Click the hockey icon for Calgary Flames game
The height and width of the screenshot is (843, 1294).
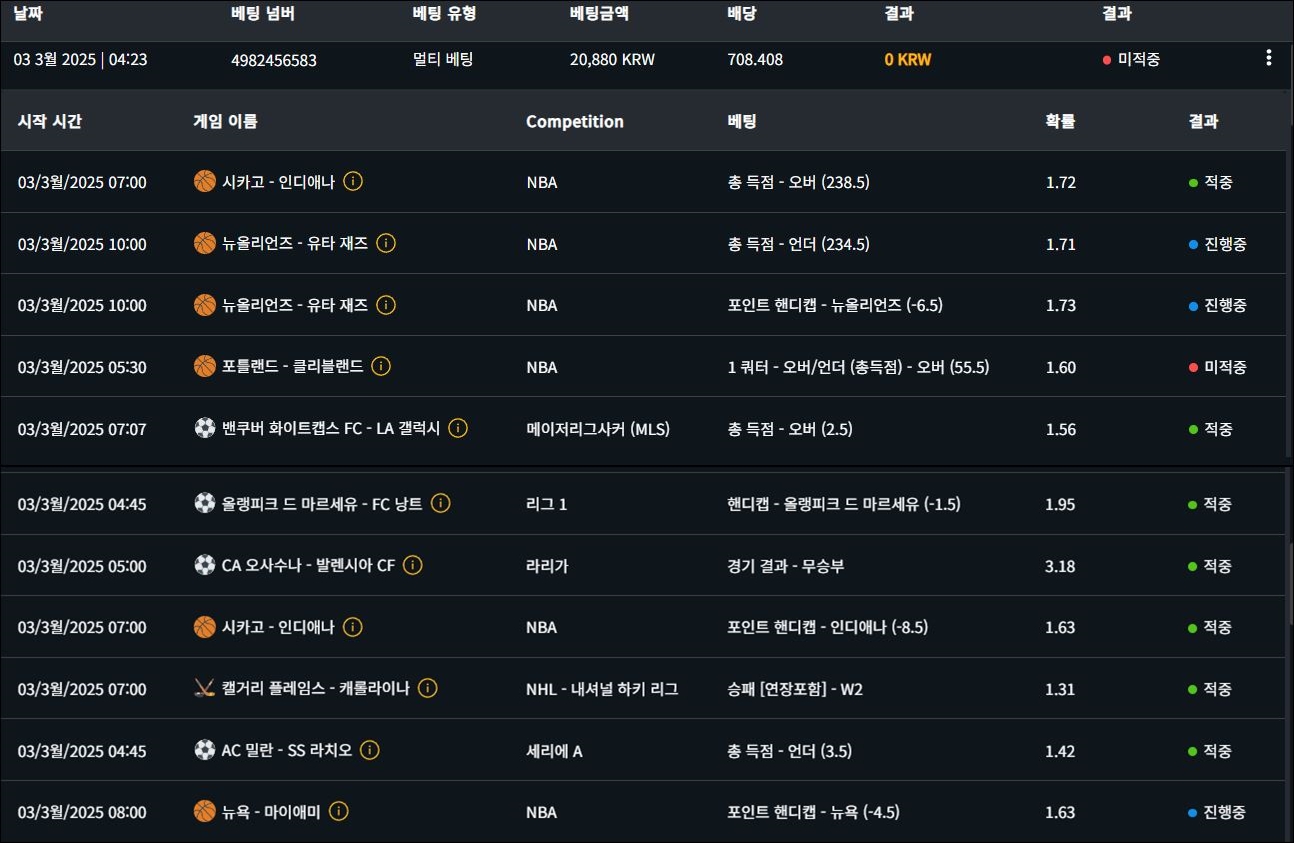[x=204, y=688]
